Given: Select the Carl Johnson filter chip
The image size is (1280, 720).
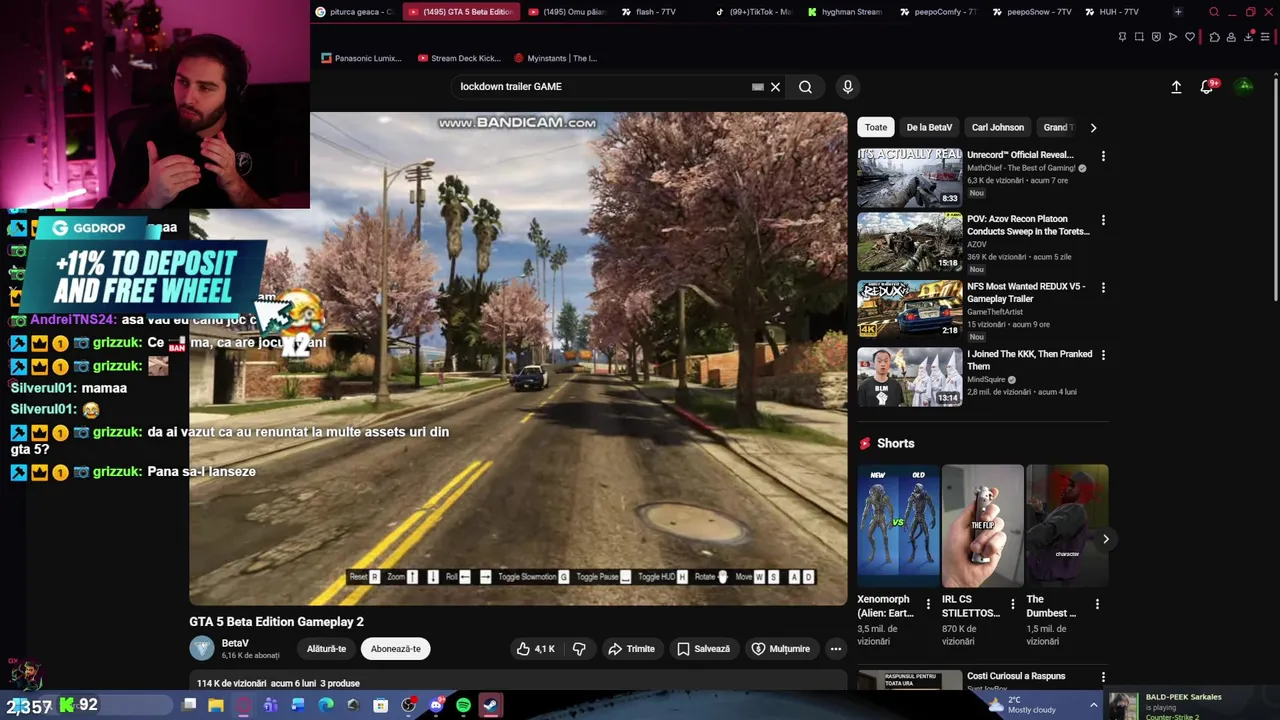Looking at the screenshot, I should (x=998, y=128).
